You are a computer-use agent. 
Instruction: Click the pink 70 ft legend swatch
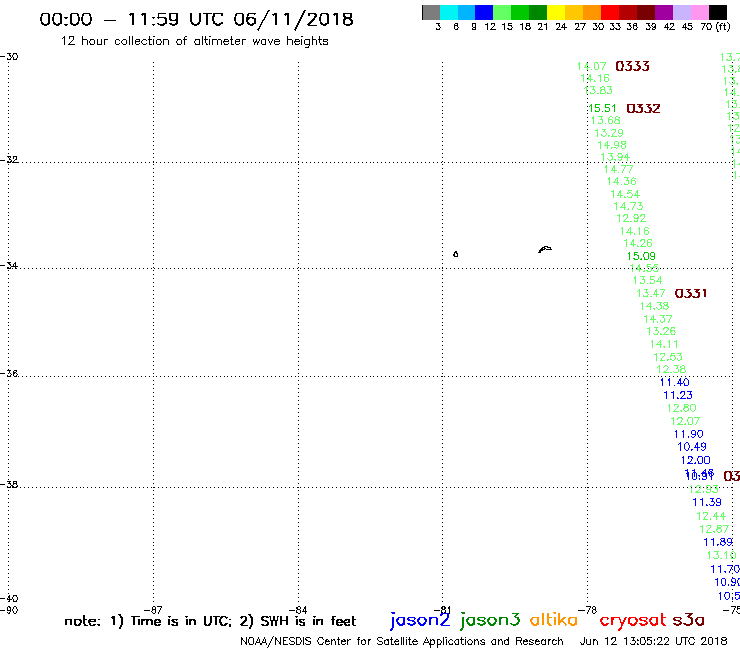coord(699,12)
